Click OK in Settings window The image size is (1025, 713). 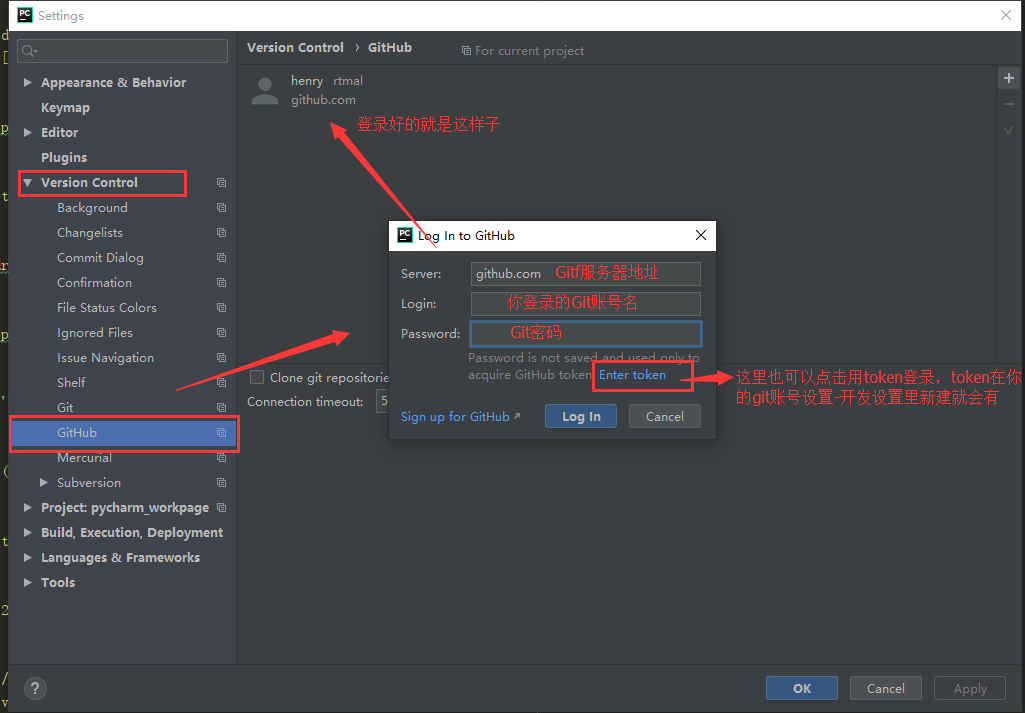click(x=802, y=688)
